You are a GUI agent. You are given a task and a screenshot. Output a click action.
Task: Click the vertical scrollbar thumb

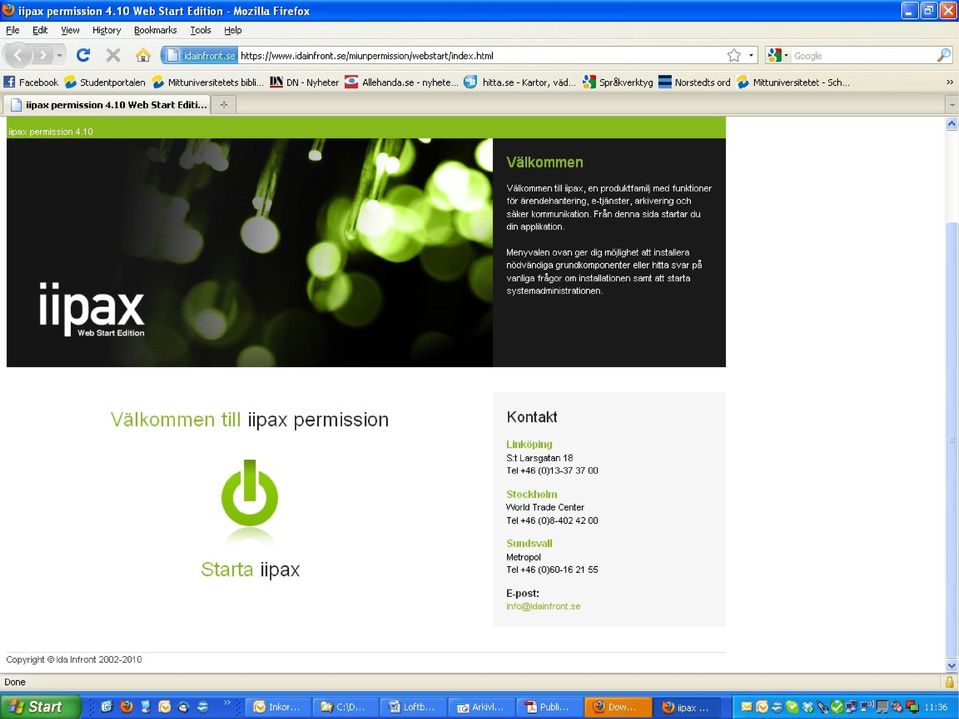point(952,440)
